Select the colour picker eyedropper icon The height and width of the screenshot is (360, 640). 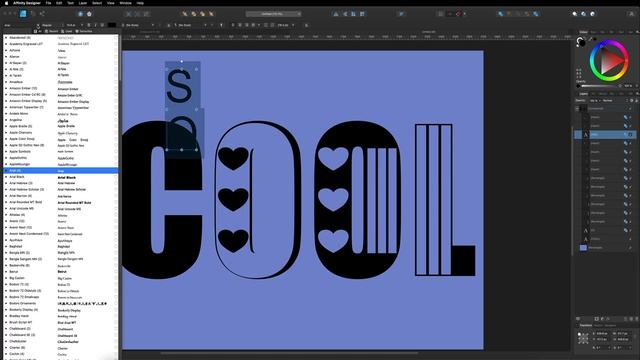tap(591, 40)
